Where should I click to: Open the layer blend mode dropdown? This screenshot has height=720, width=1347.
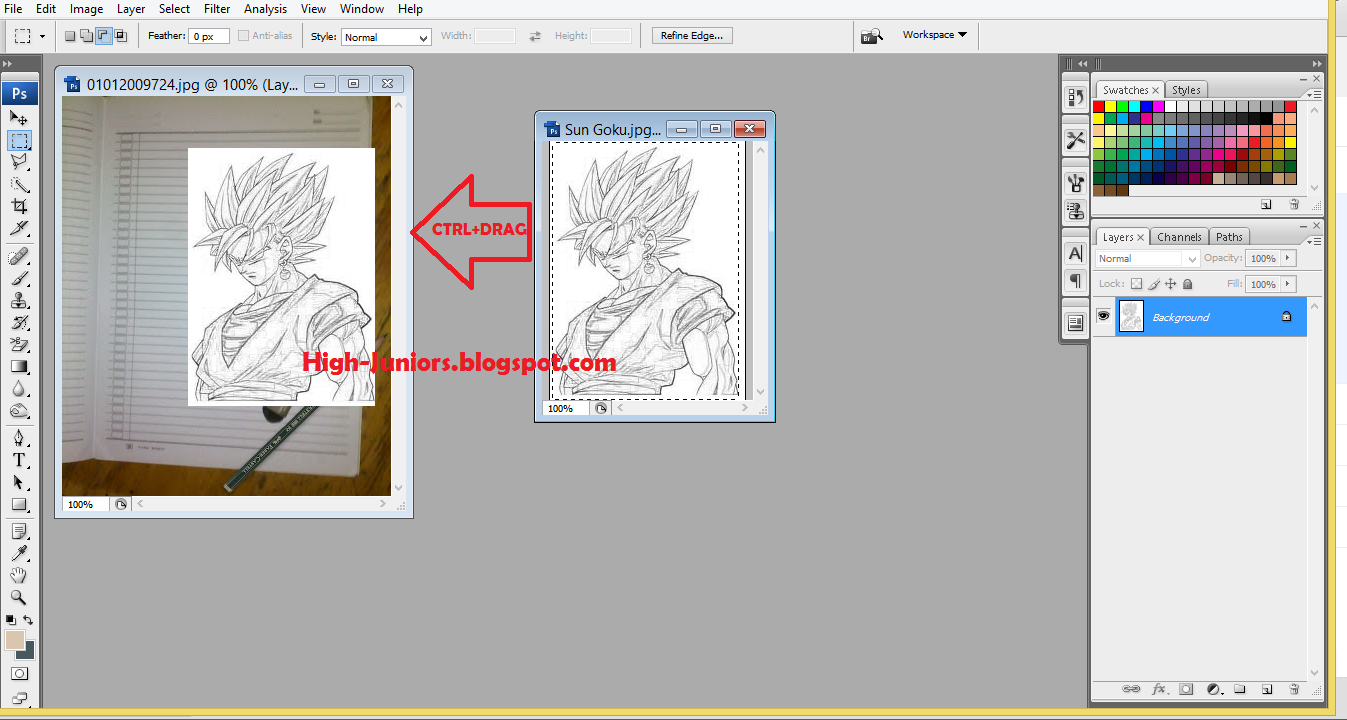tap(1147, 258)
